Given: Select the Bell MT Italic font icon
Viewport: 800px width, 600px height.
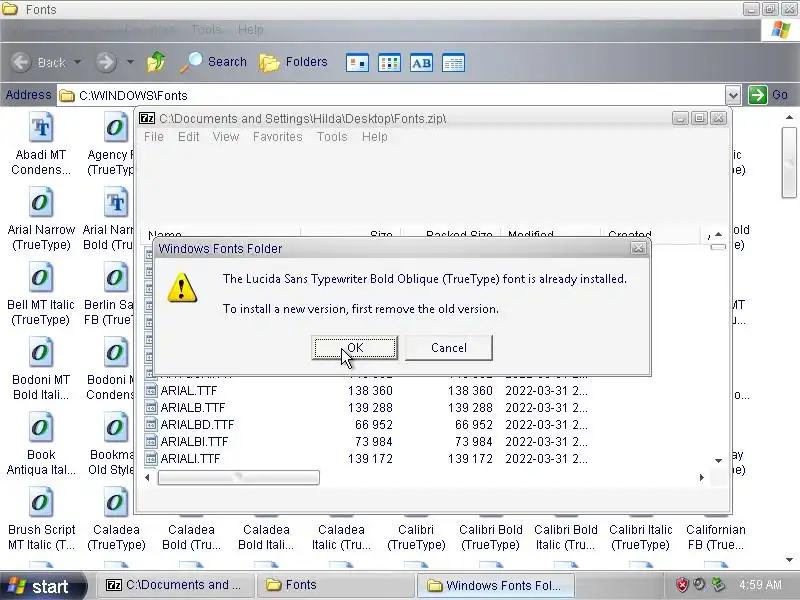Looking at the screenshot, I should tap(41, 278).
